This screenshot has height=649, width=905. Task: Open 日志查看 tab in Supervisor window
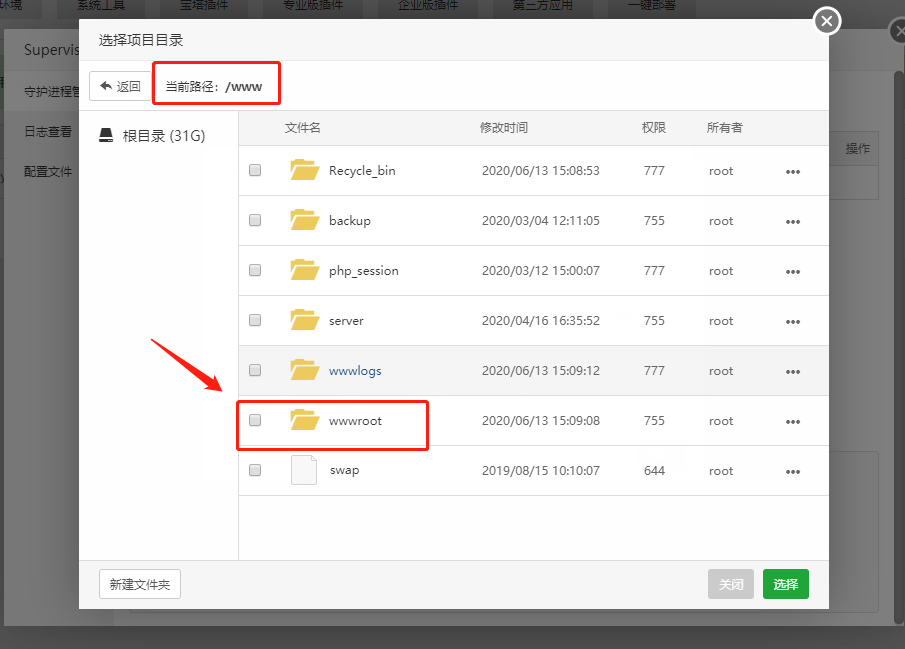point(48,132)
